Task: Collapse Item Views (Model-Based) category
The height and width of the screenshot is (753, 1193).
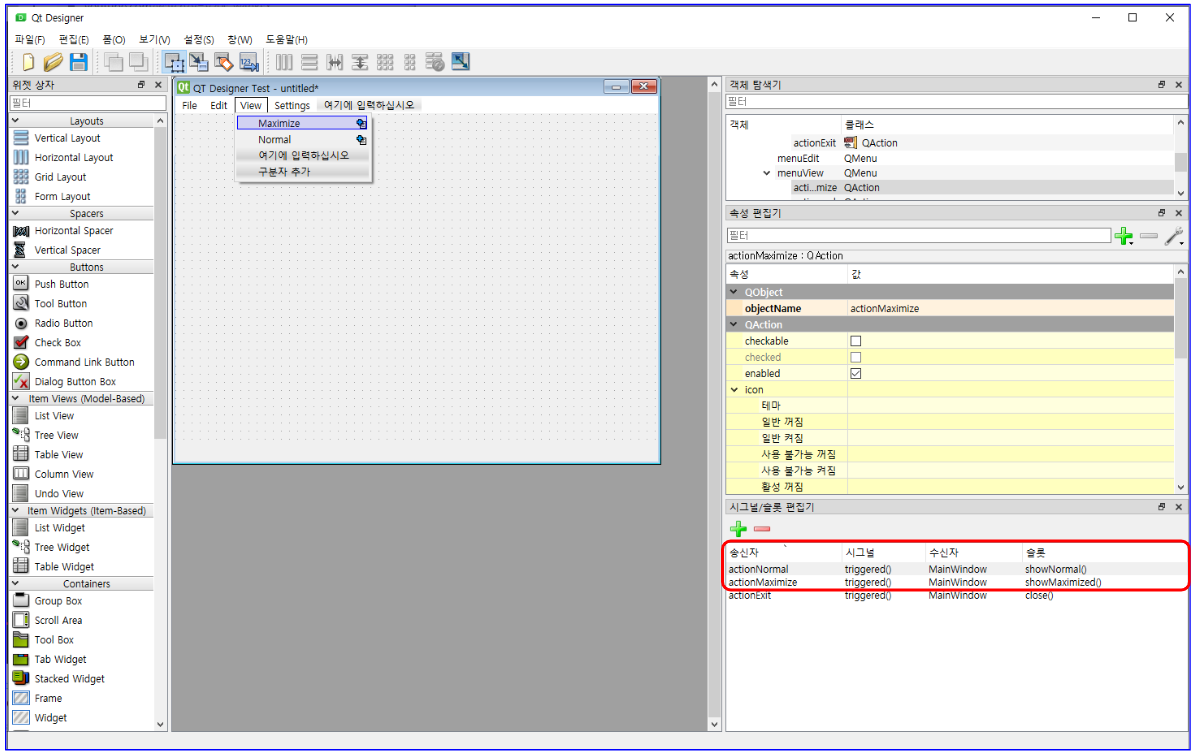Action: point(15,398)
